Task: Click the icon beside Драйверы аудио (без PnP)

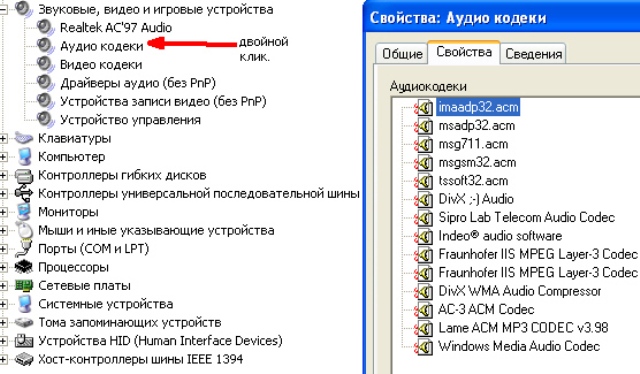Action: pyautogui.click(x=45, y=83)
